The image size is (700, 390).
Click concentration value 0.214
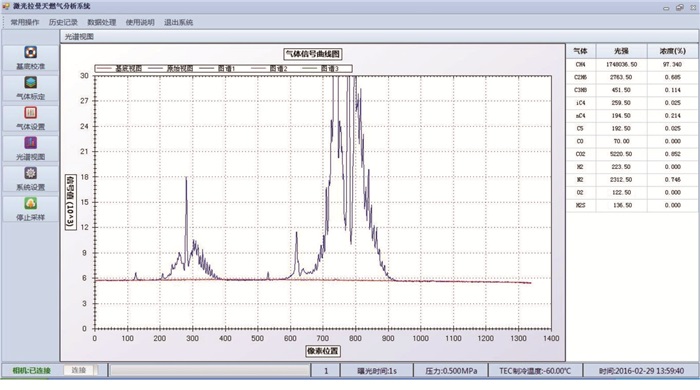coord(672,116)
